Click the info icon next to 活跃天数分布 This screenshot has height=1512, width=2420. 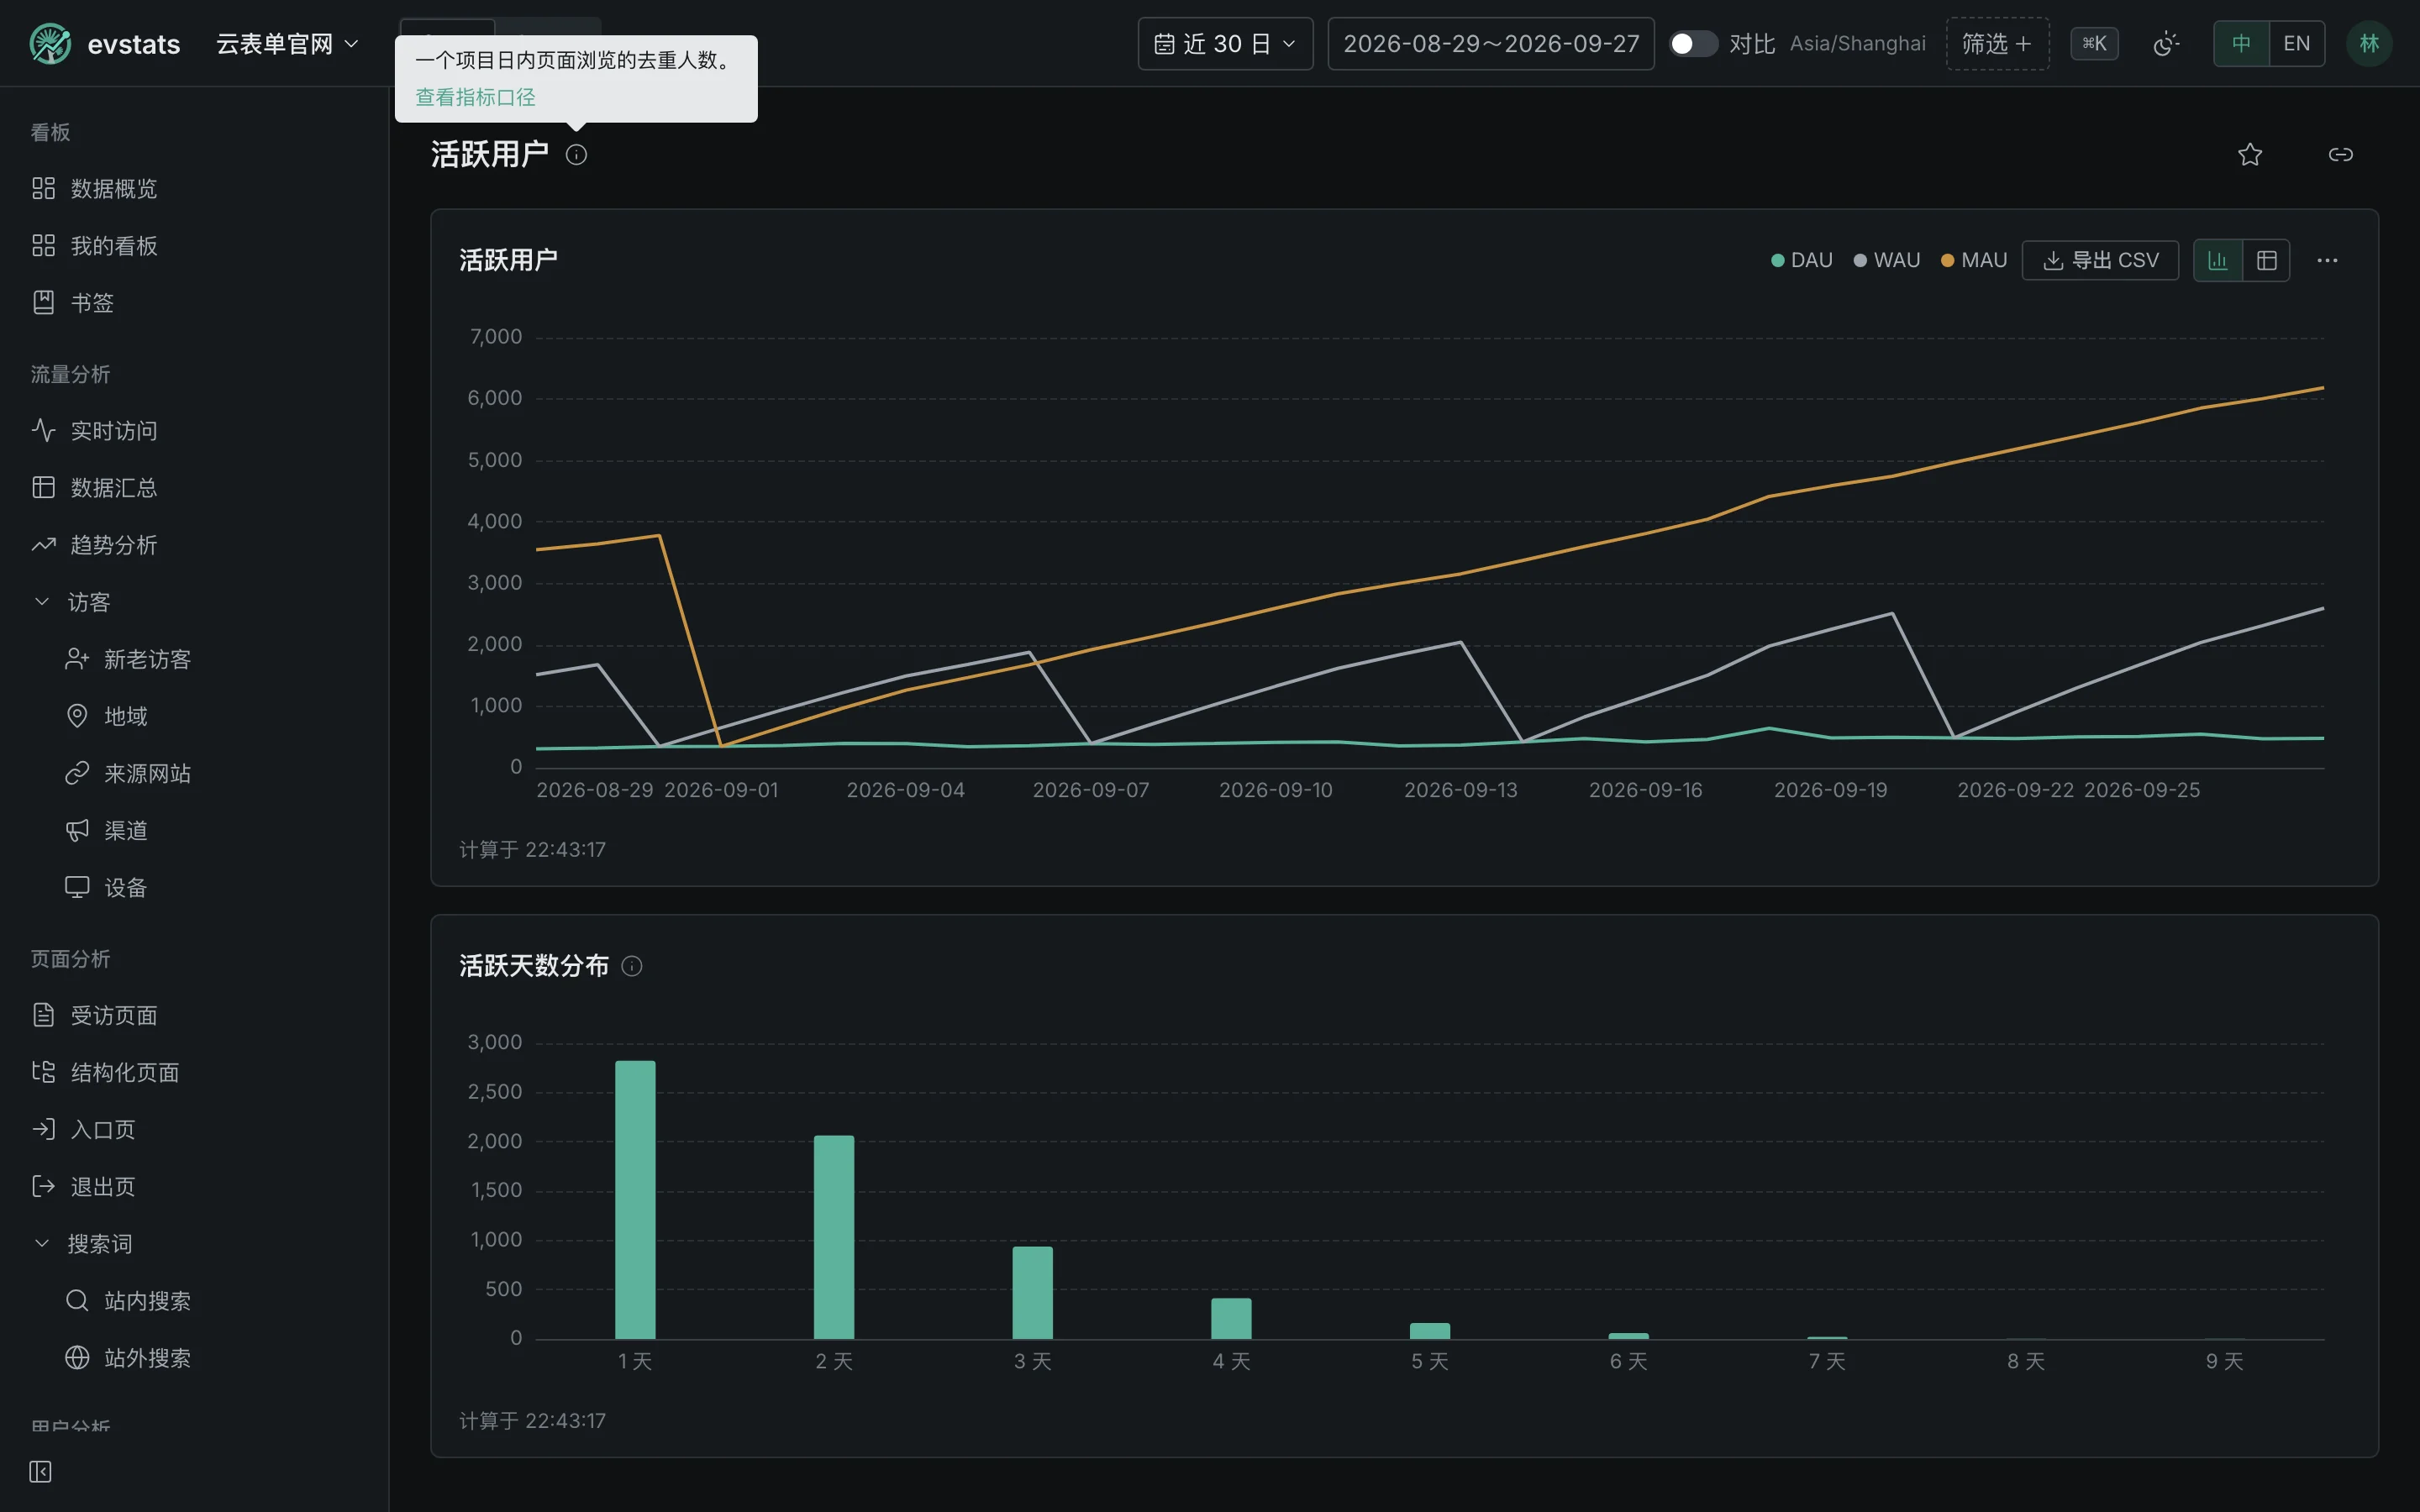632,966
